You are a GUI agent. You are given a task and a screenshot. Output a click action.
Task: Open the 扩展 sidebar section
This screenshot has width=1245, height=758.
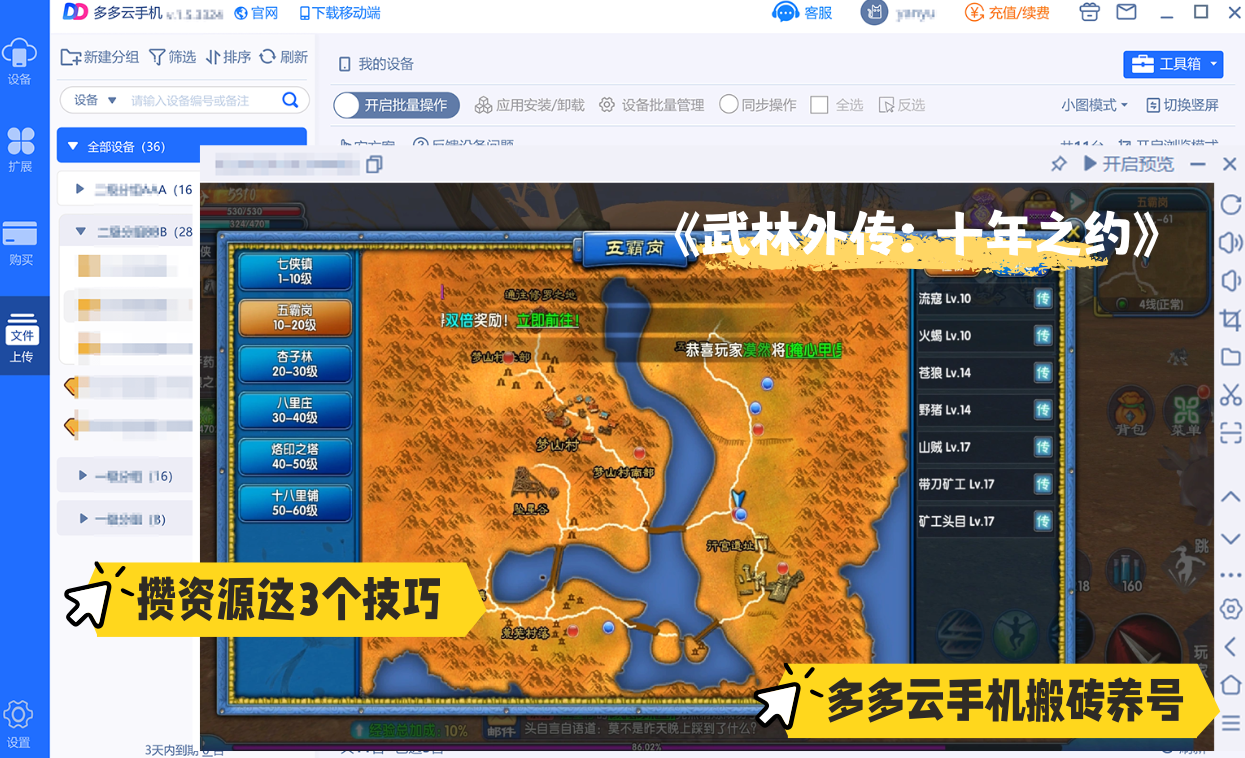(20, 149)
